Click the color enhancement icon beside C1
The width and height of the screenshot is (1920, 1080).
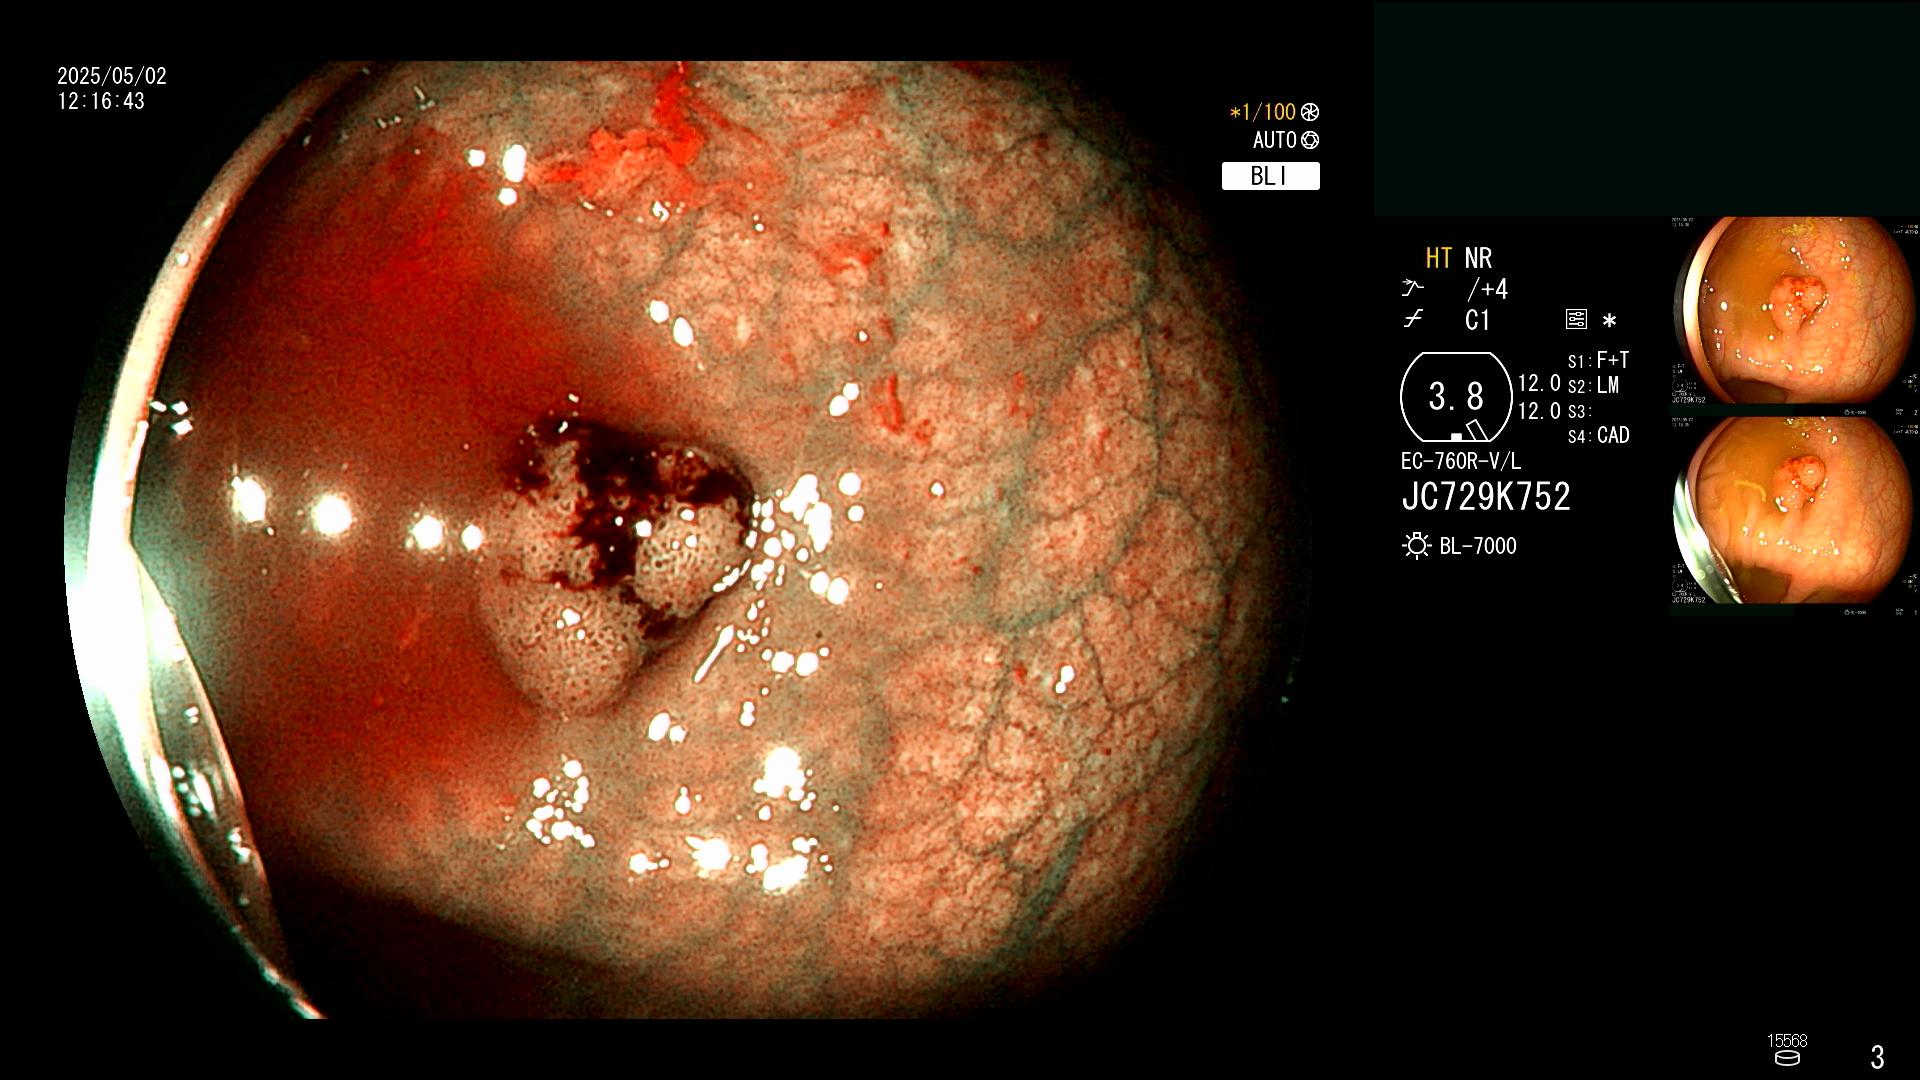[1413, 320]
